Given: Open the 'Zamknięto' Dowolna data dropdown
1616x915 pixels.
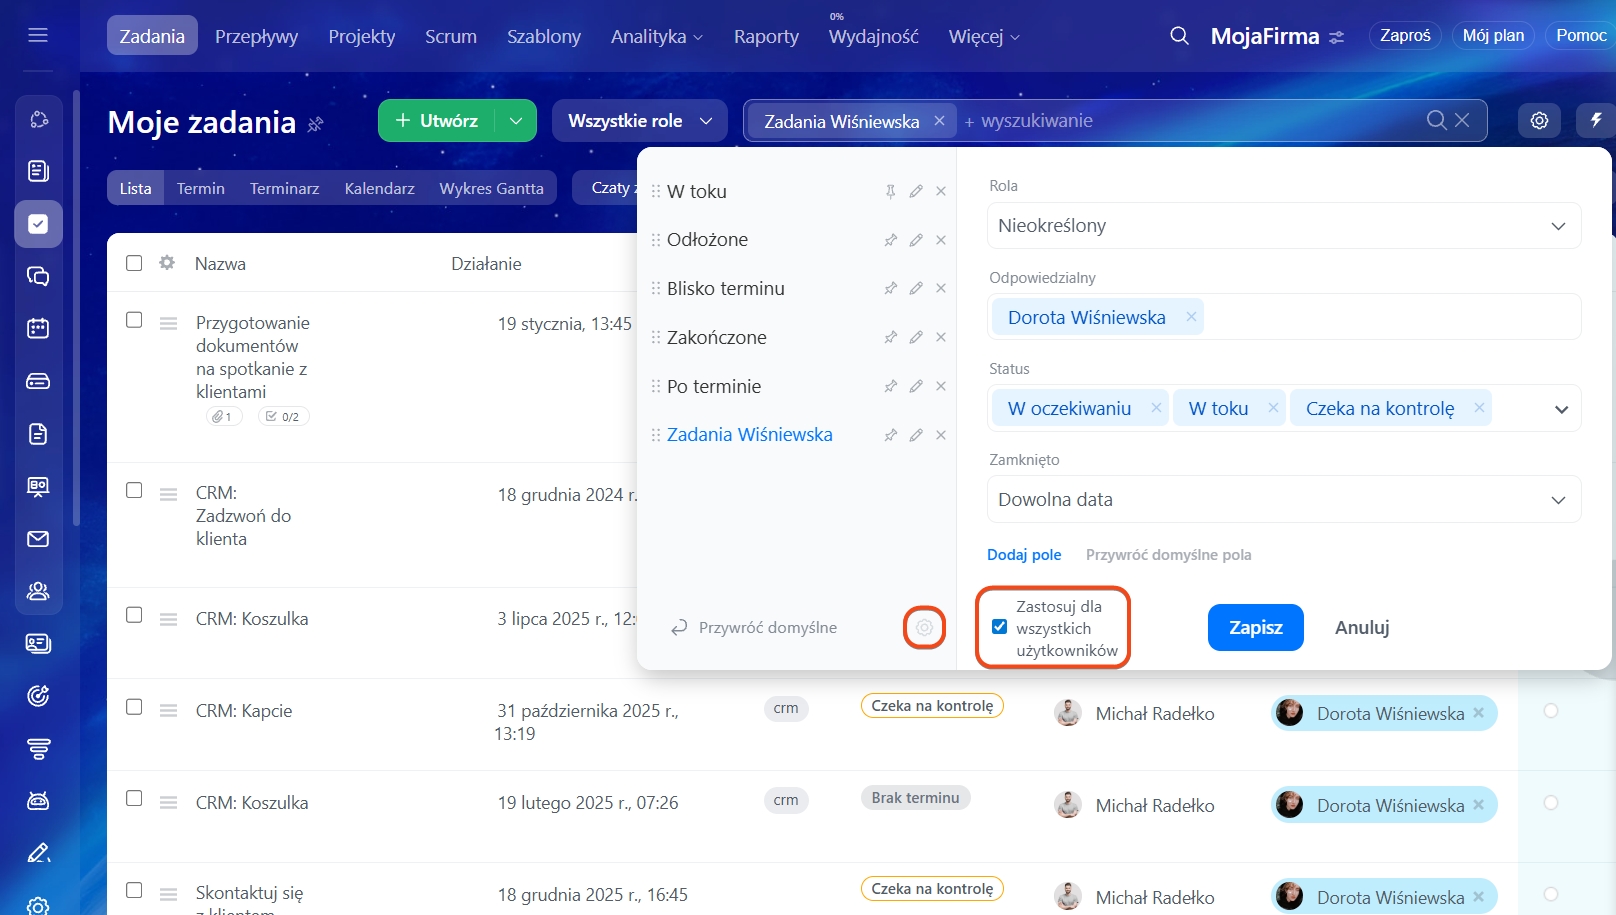Looking at the screenshot, I should pos(1283,500).
